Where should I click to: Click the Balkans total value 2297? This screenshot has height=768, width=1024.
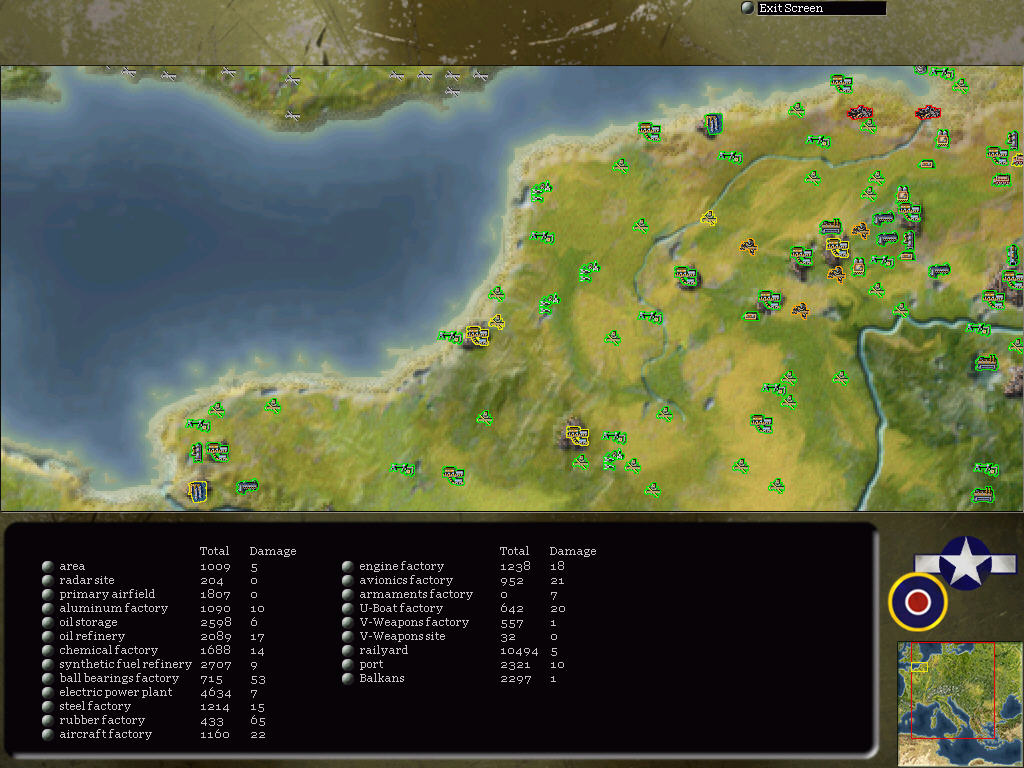[515, 679]
